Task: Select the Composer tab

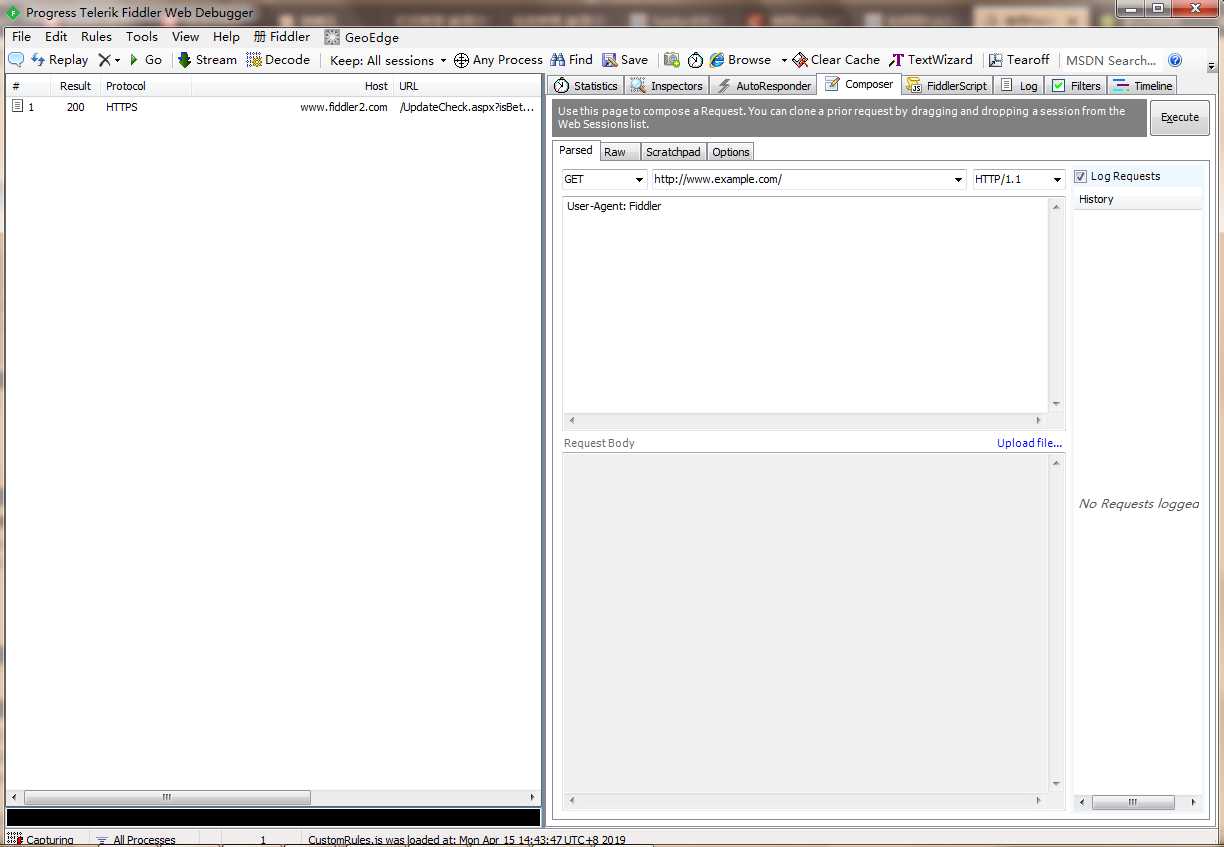Action: pyautogui.click(x=859, y=85)
